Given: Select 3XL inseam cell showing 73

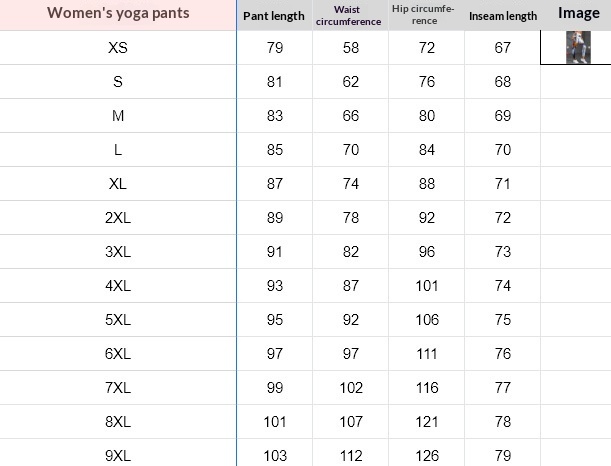Looking at the screenshot, I should tap(502, 252).
